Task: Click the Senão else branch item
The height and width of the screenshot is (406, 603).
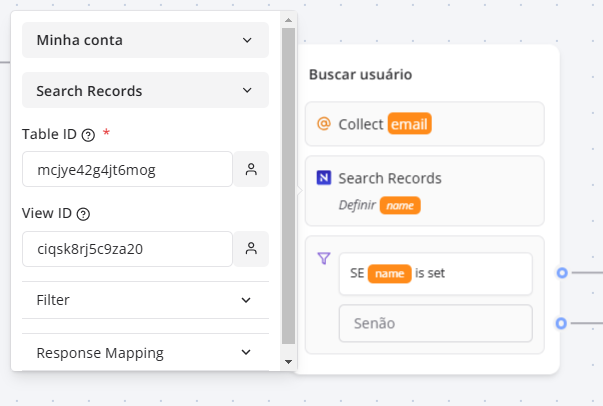Action: 435,324
